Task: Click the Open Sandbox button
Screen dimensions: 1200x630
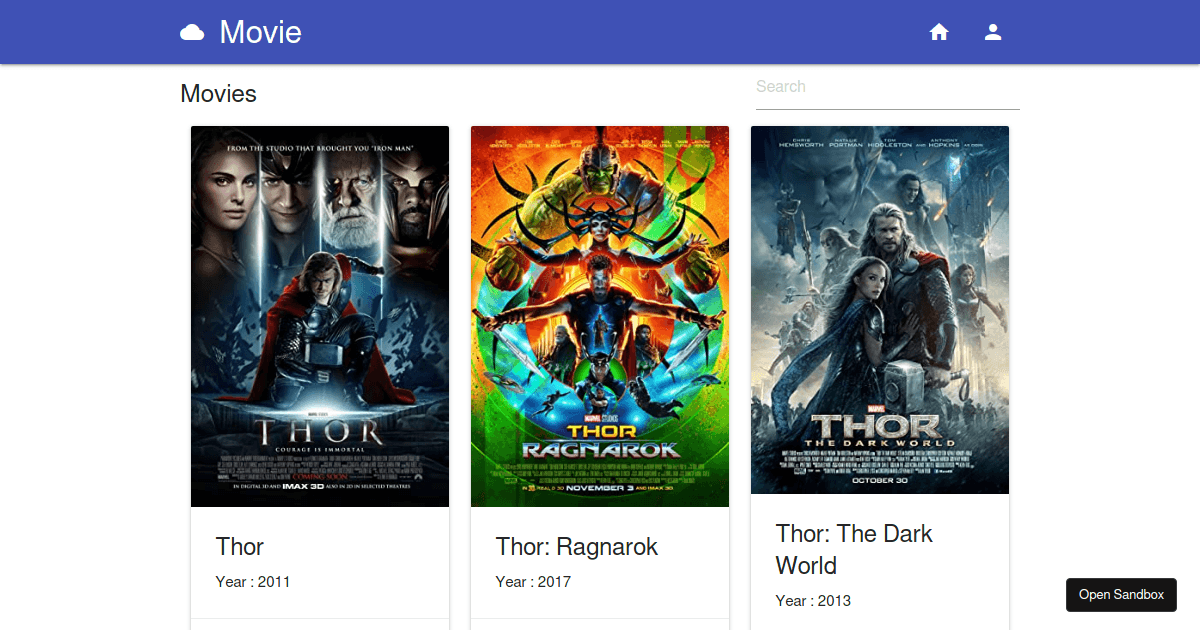Action: [1121, 594]
